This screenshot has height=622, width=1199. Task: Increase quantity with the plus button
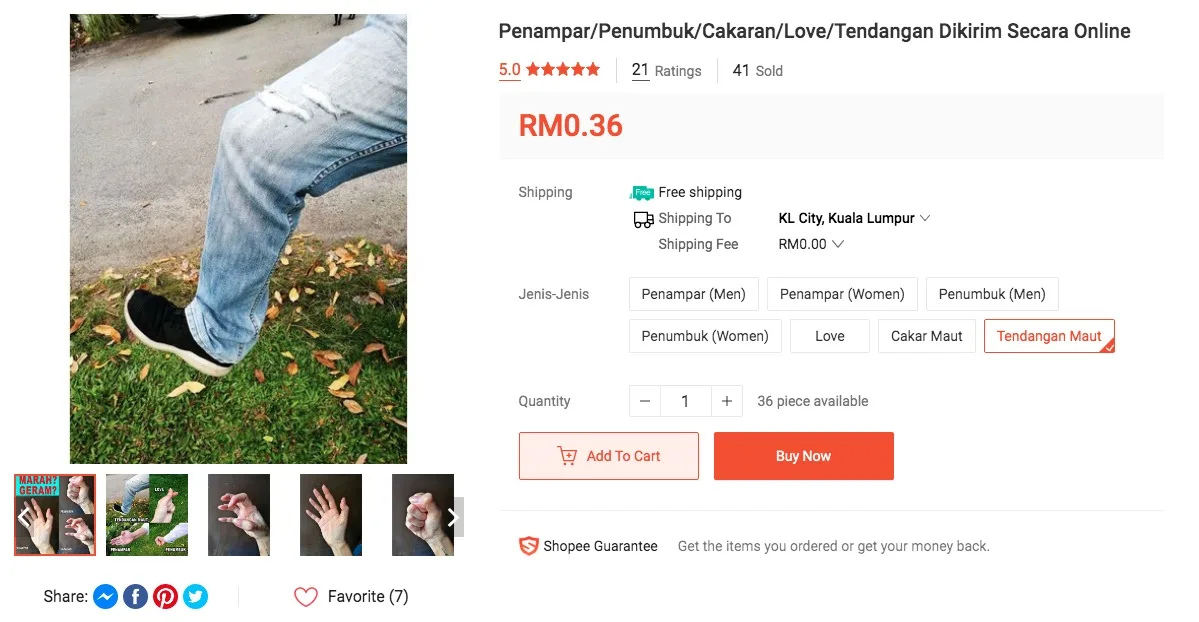click(727, 401)
